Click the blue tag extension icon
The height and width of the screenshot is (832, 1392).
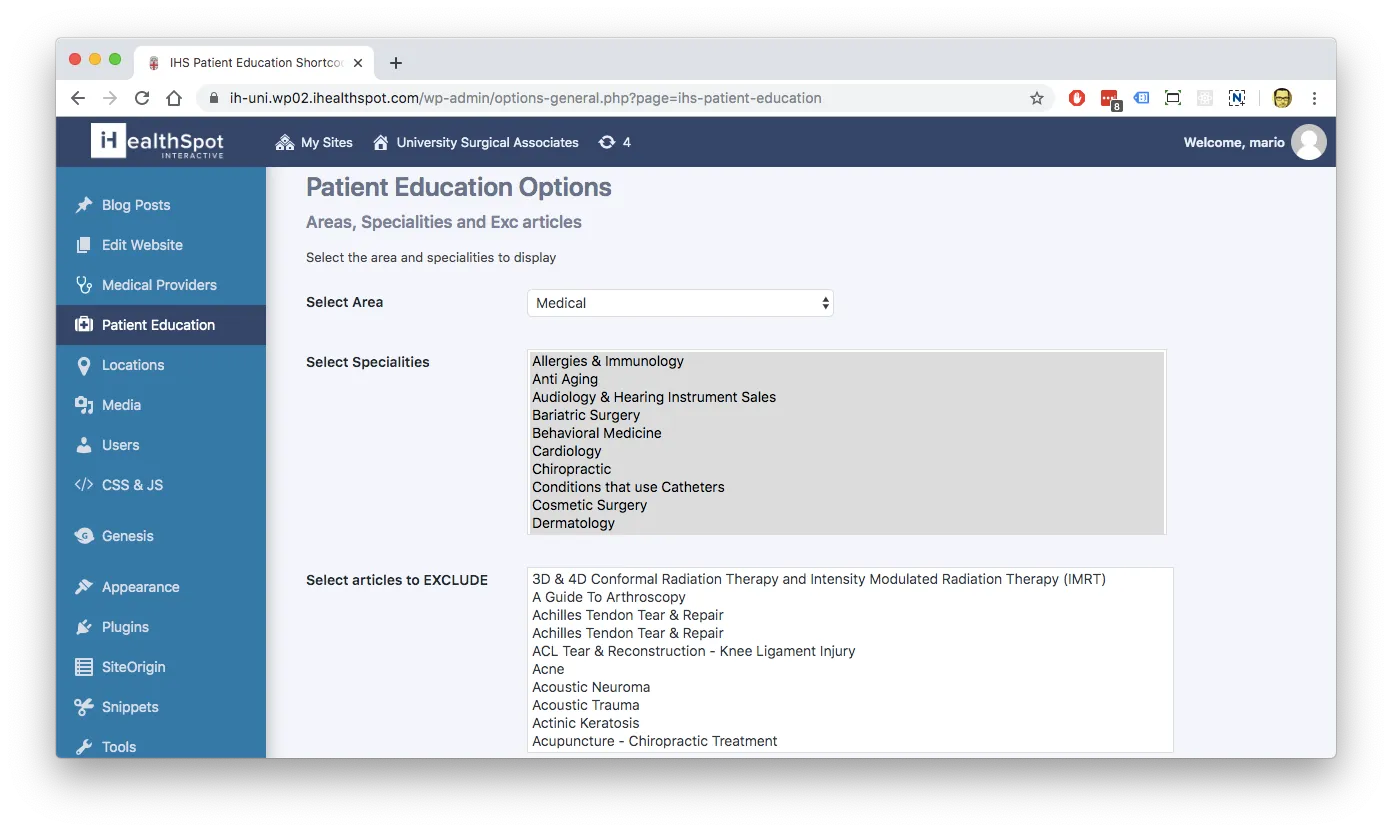coord(1141,98)
